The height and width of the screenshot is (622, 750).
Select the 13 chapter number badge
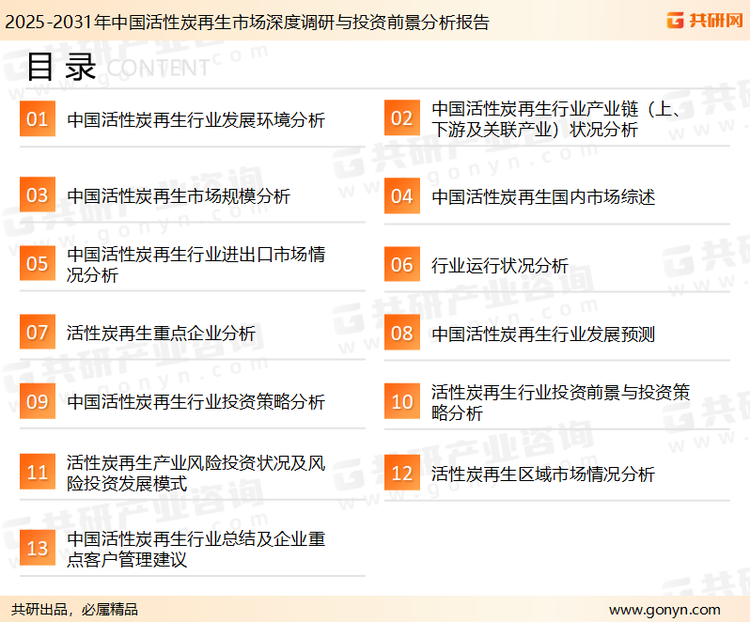coord(37,549)
